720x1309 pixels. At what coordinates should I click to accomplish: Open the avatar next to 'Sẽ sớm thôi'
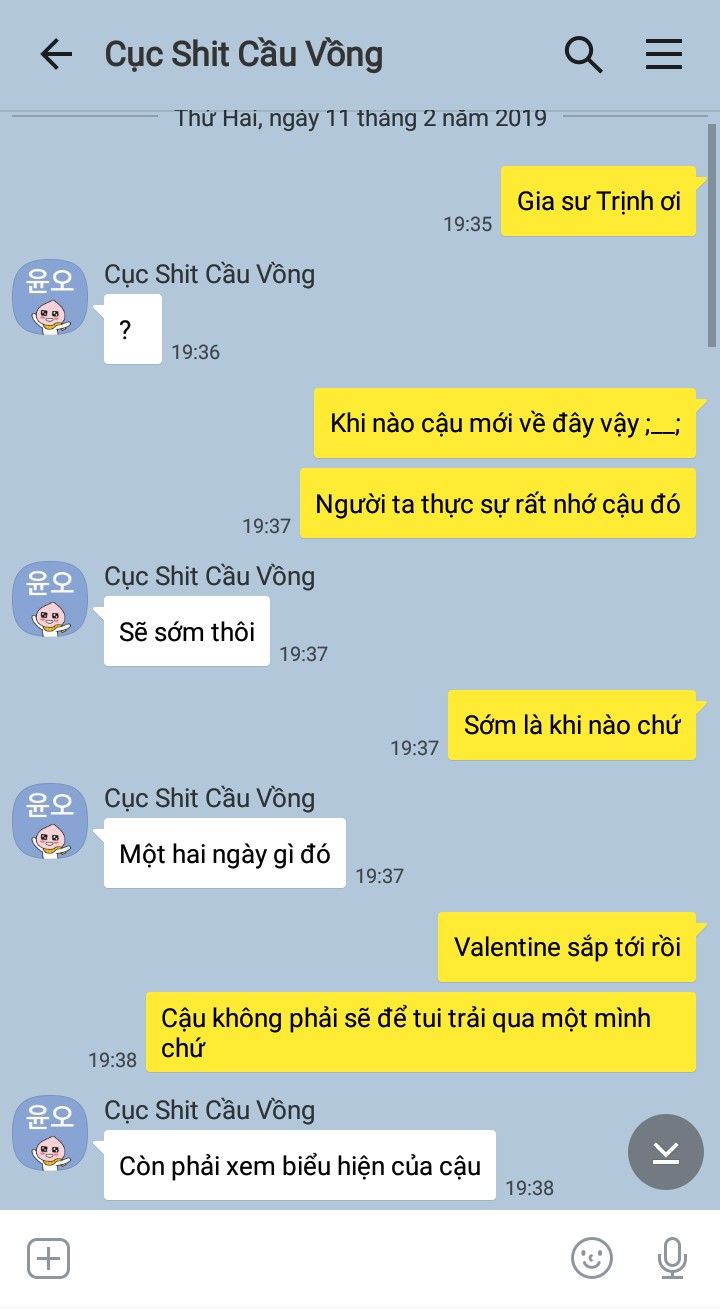(x=49, y=599)
